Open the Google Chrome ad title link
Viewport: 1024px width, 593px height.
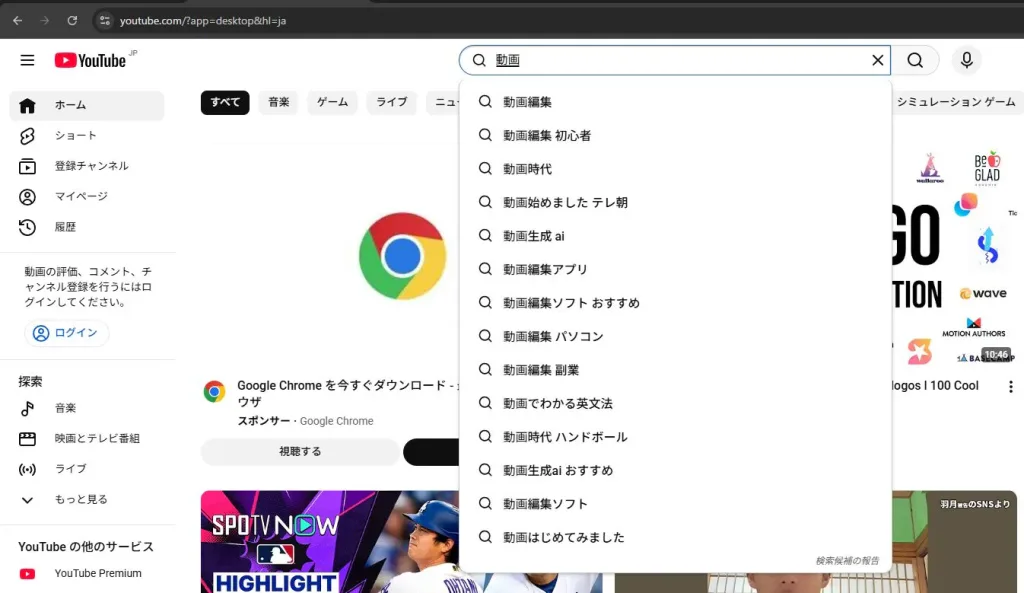(347, 393)
